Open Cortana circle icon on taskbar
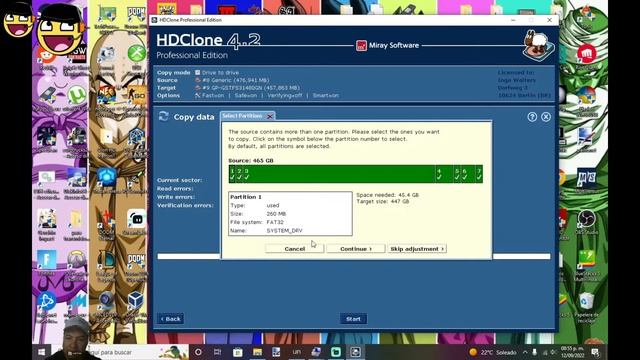Viewport: 640px width, 360px height. pos(198,352)
